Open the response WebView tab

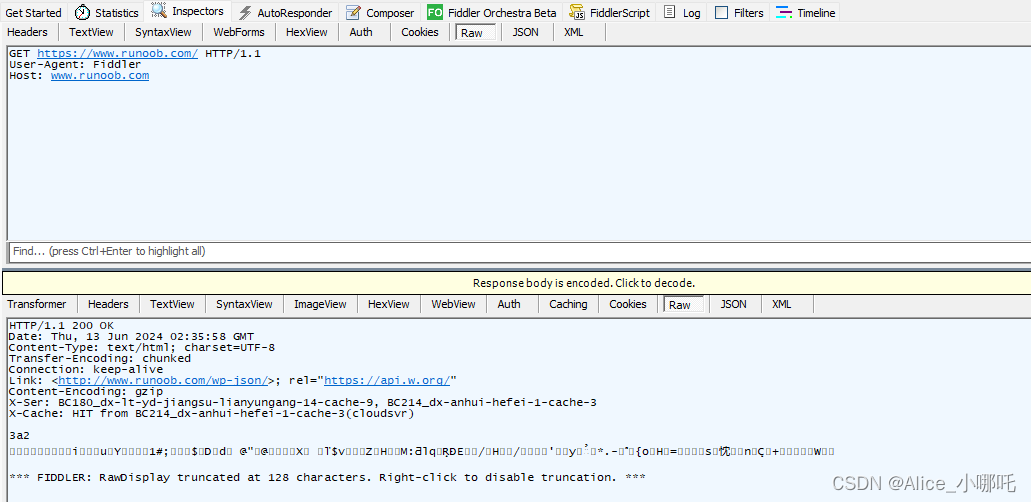(x=454, y=304)
